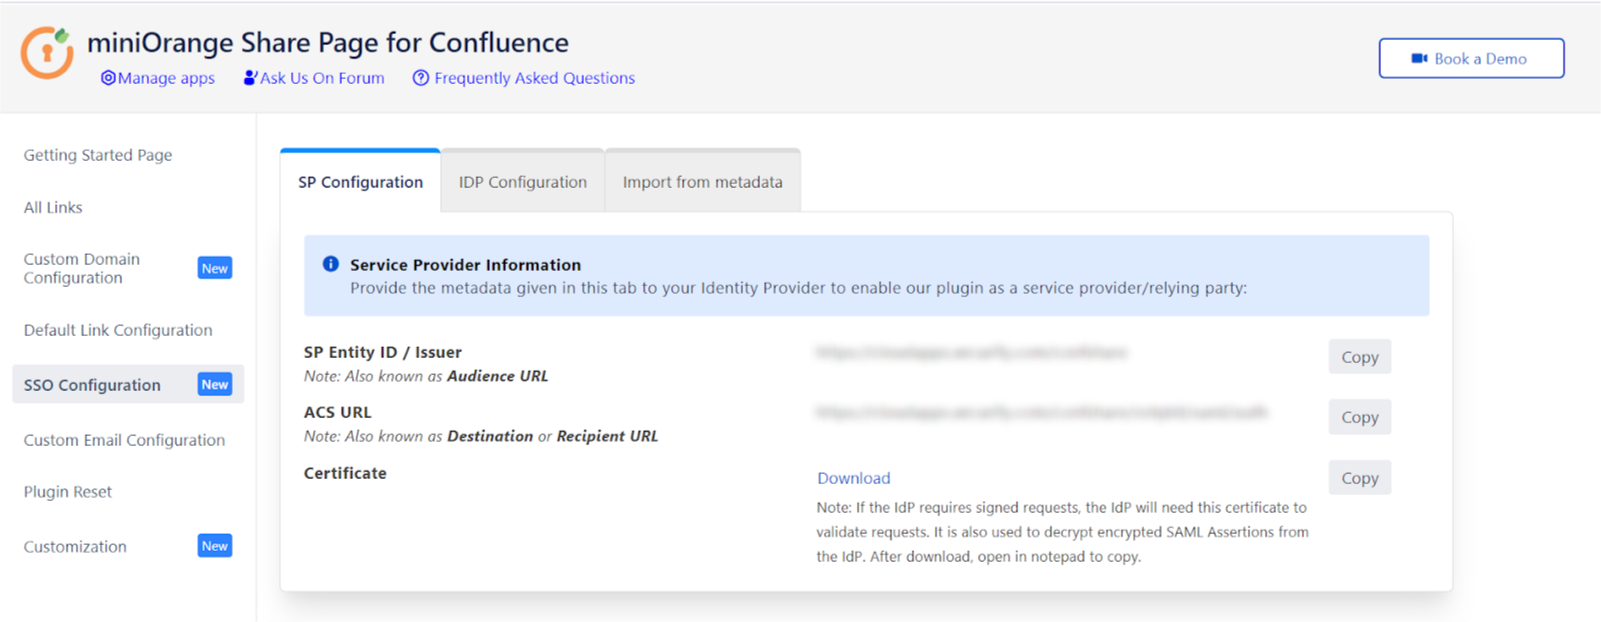Click the 'Provide the metadata given' description
This screenshot has width=1601, height=622.
click(798, 288)
